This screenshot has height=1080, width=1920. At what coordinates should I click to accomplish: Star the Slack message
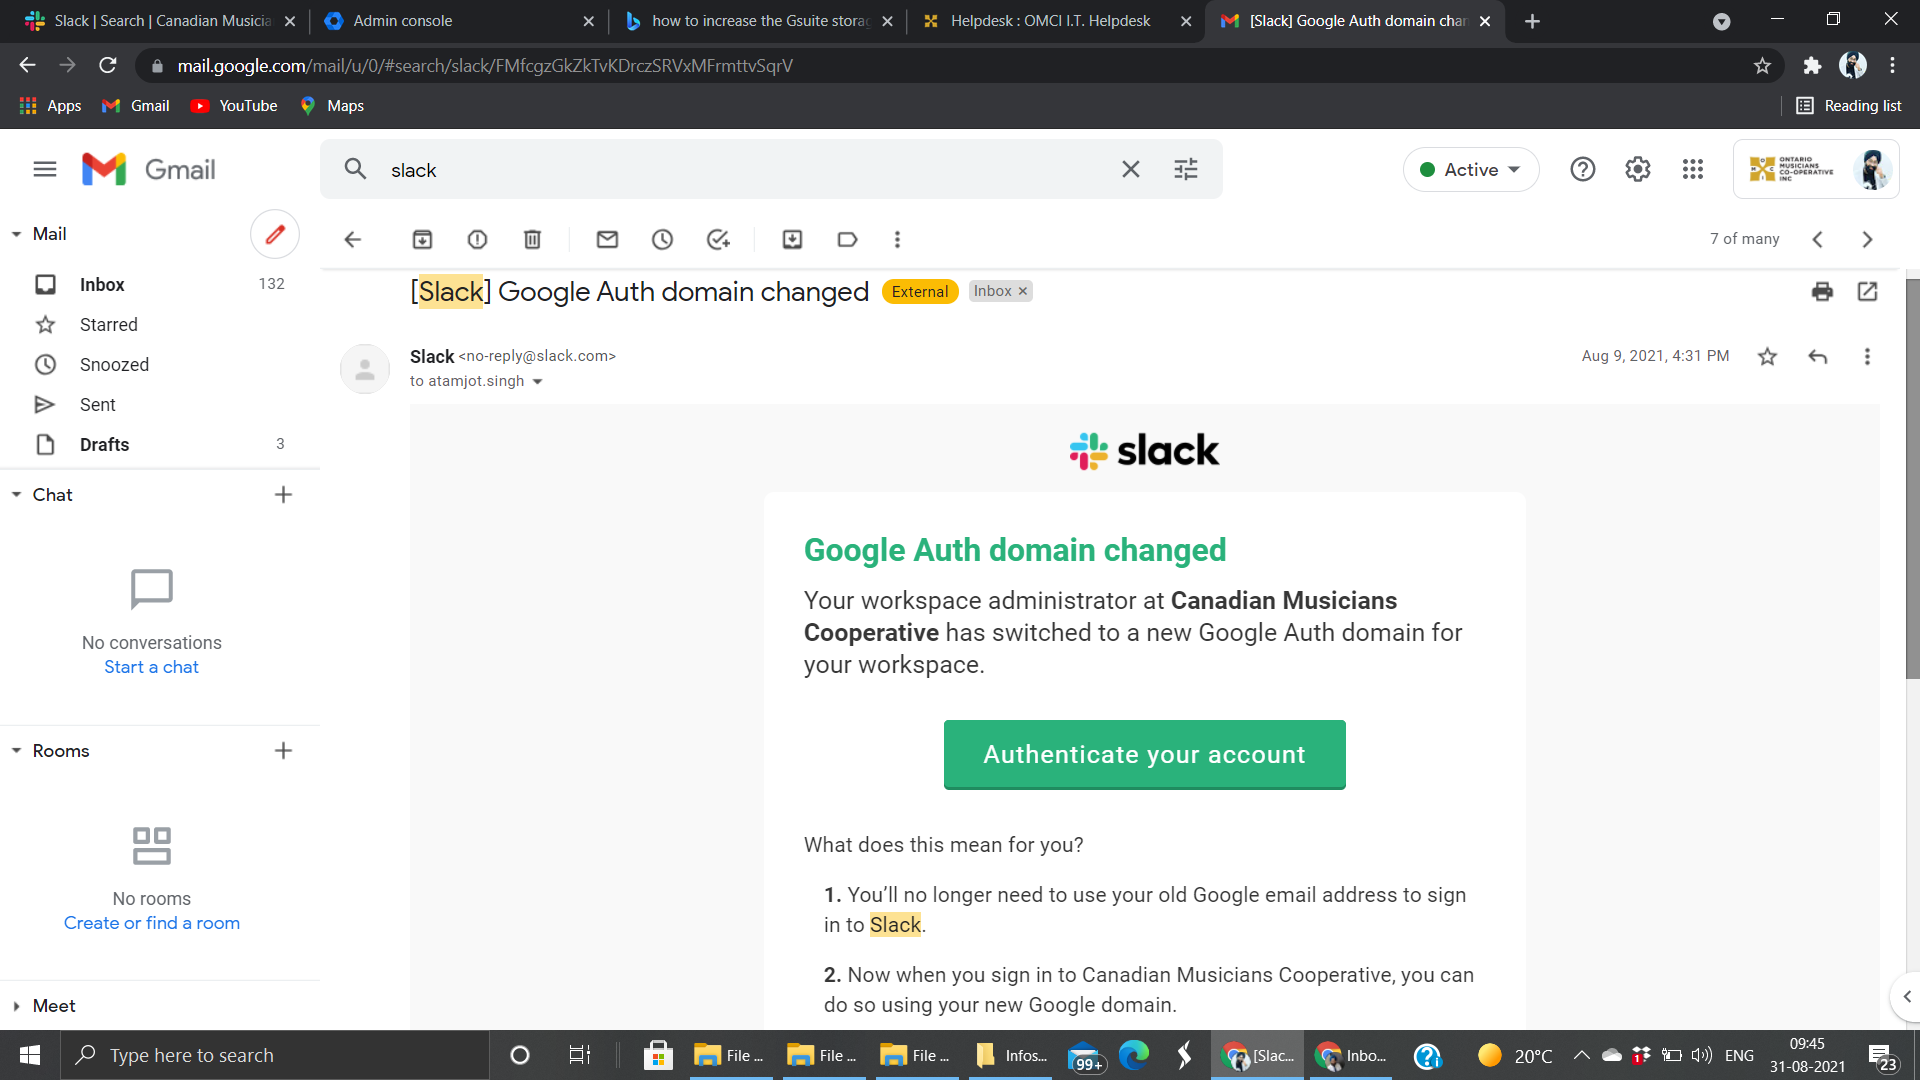click(x=1767, y=356)
